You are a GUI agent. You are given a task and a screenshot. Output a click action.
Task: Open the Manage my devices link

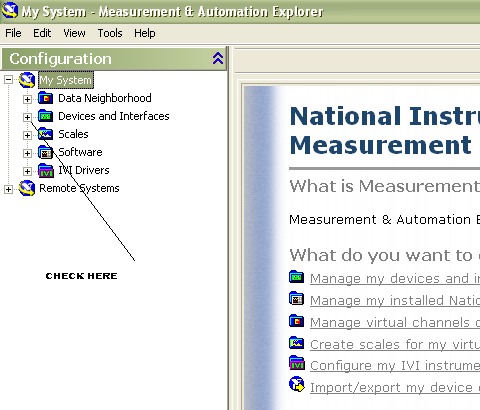(x=395, y=278)
